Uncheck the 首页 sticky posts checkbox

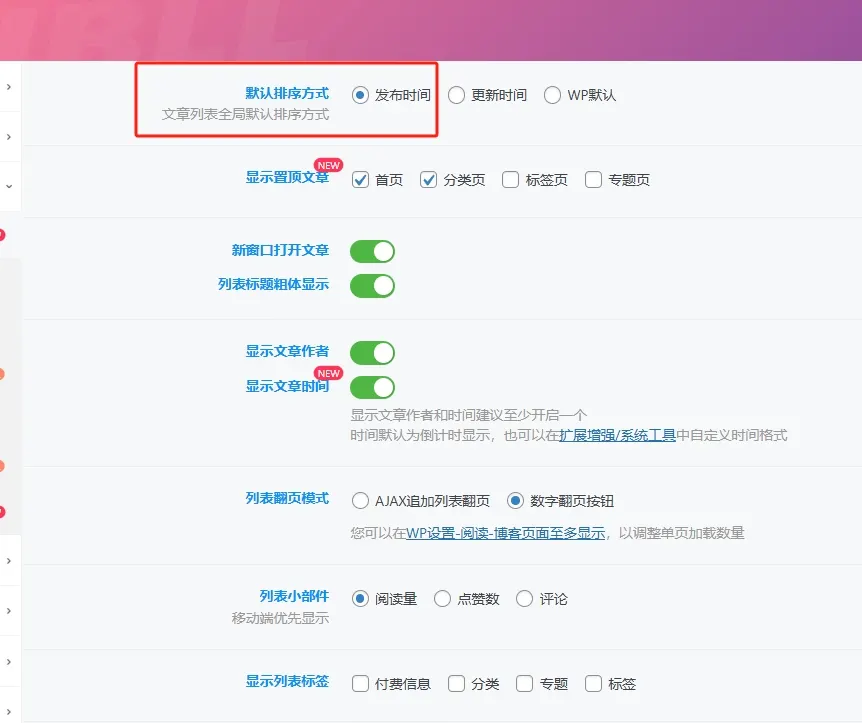click(360, 180)
